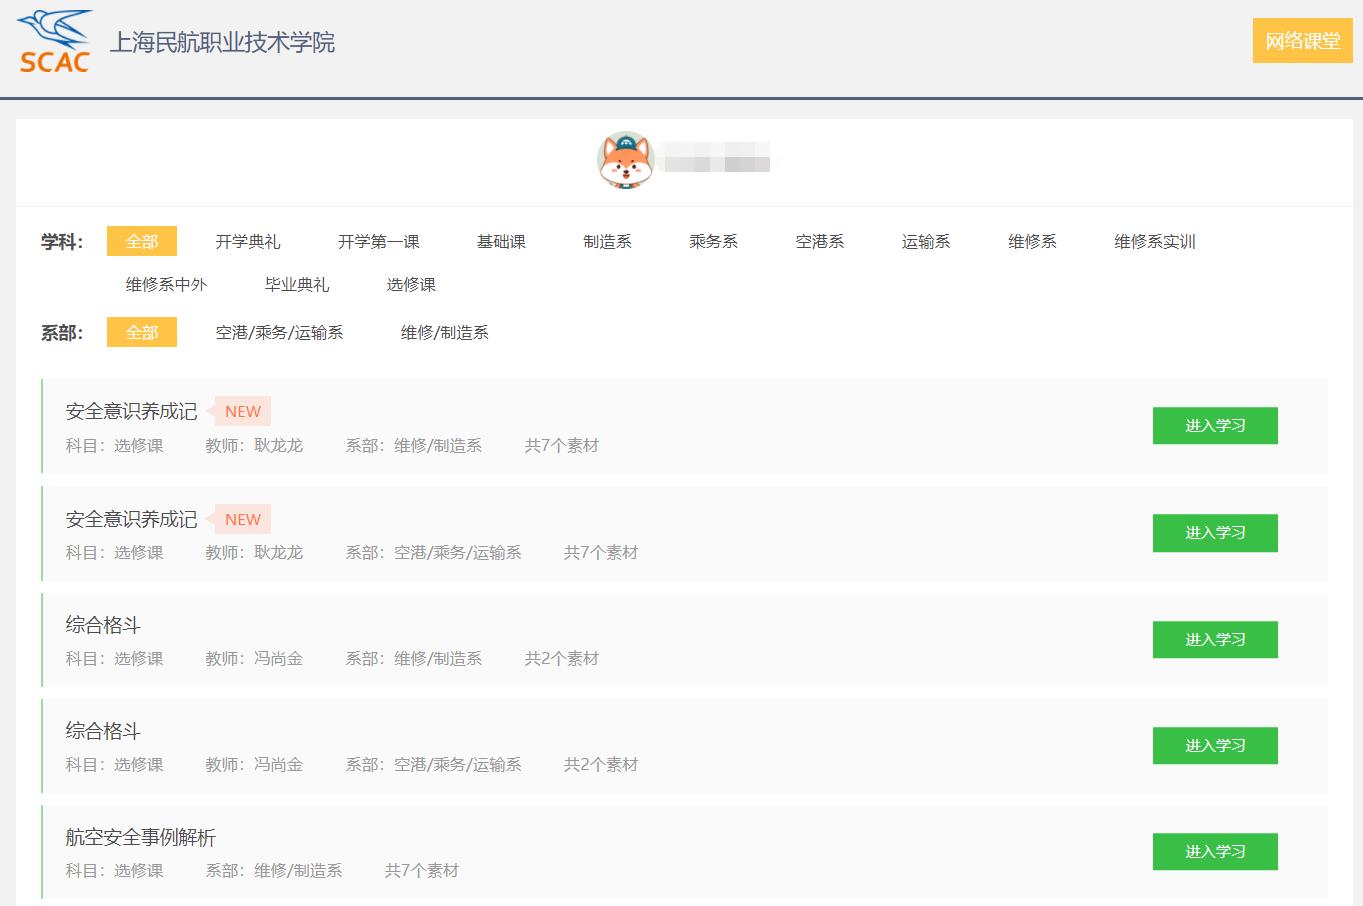
Task: Select the 开学典礼 subject filter
Action: [x=248, y=242]
